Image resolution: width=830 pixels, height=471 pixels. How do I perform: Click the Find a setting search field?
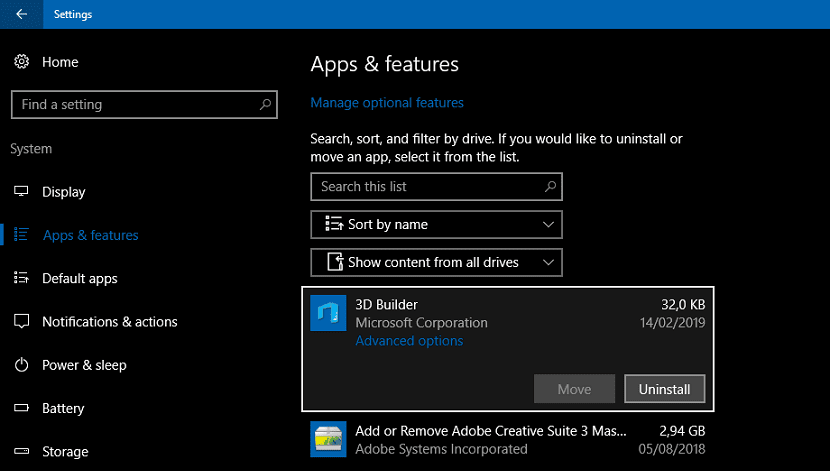click(x=144, y=104)
